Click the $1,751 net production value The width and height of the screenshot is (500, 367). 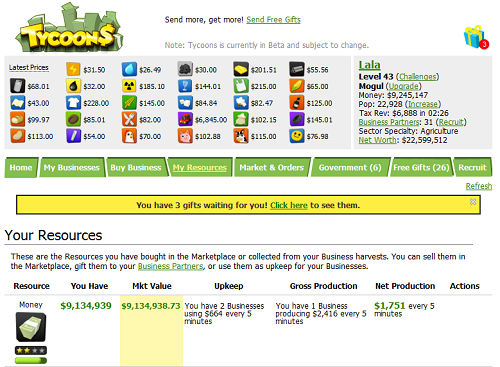[389, 306]
